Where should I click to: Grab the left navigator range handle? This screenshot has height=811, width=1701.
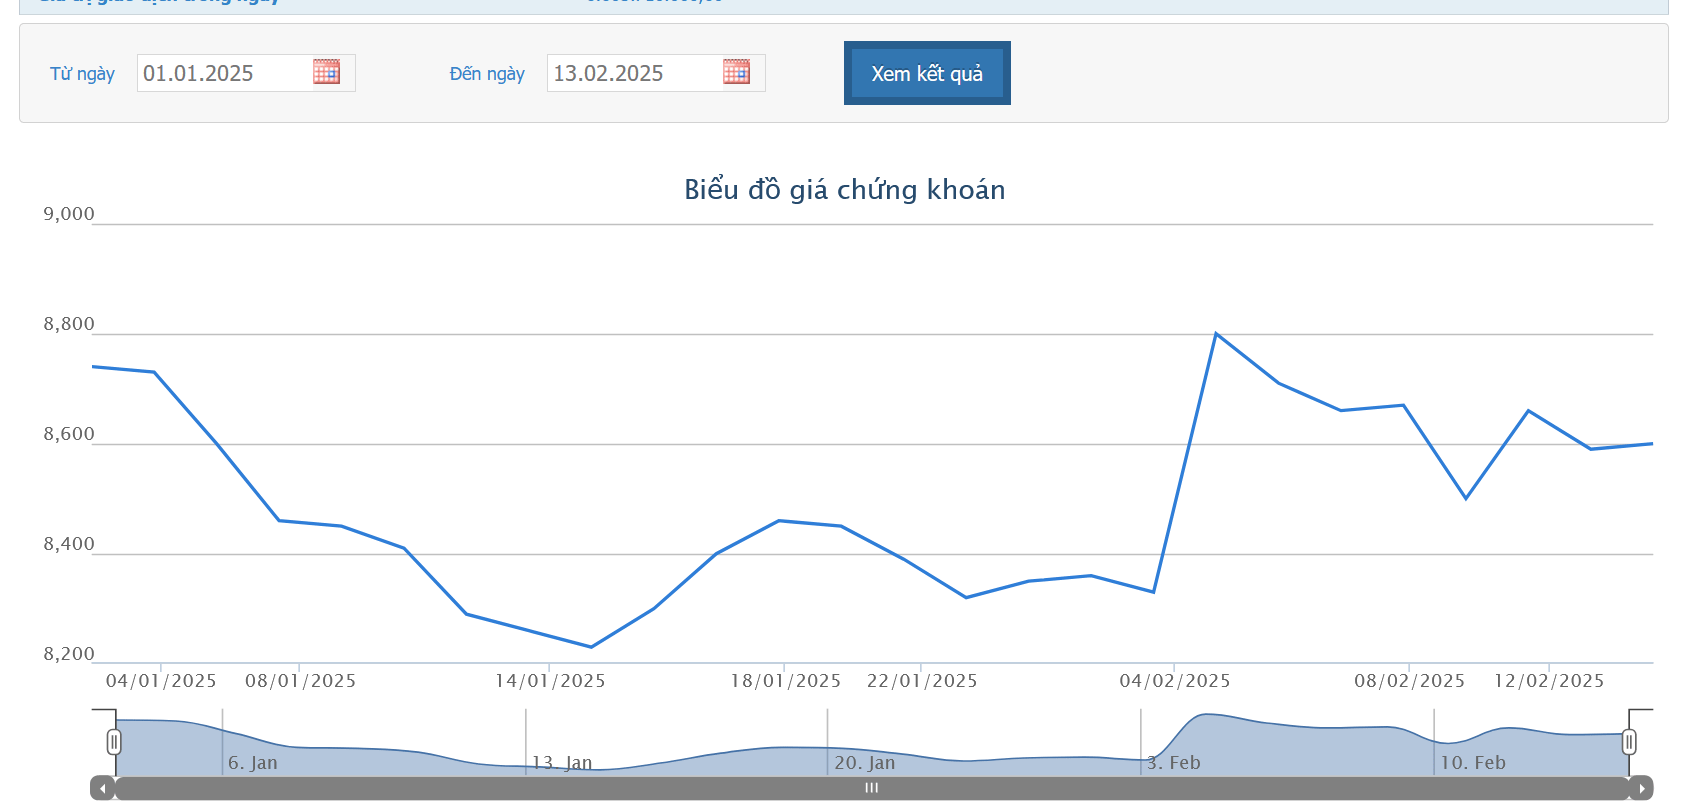(114, 742)
